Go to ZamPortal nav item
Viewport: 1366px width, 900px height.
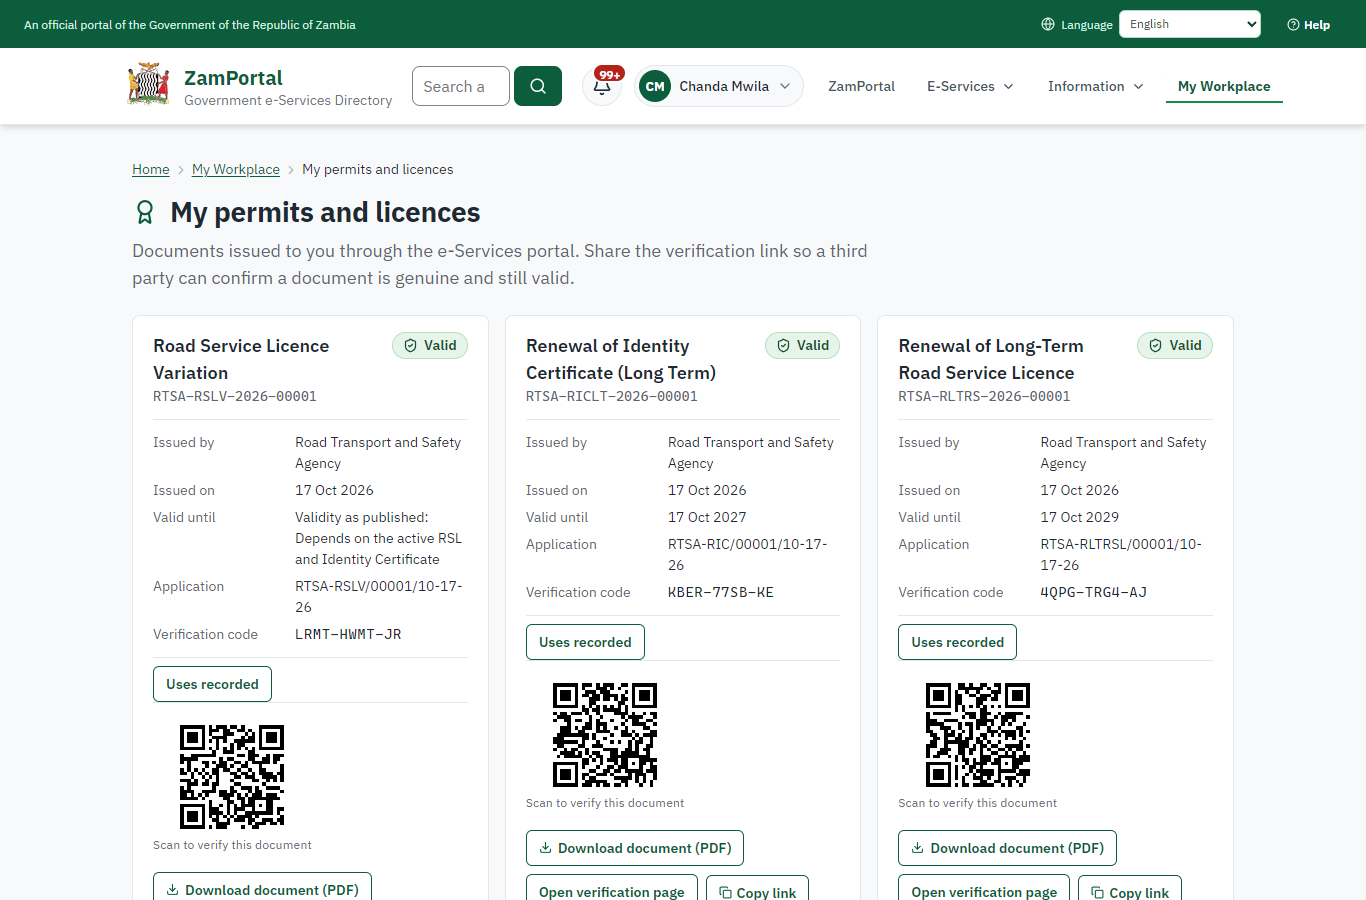861,86
